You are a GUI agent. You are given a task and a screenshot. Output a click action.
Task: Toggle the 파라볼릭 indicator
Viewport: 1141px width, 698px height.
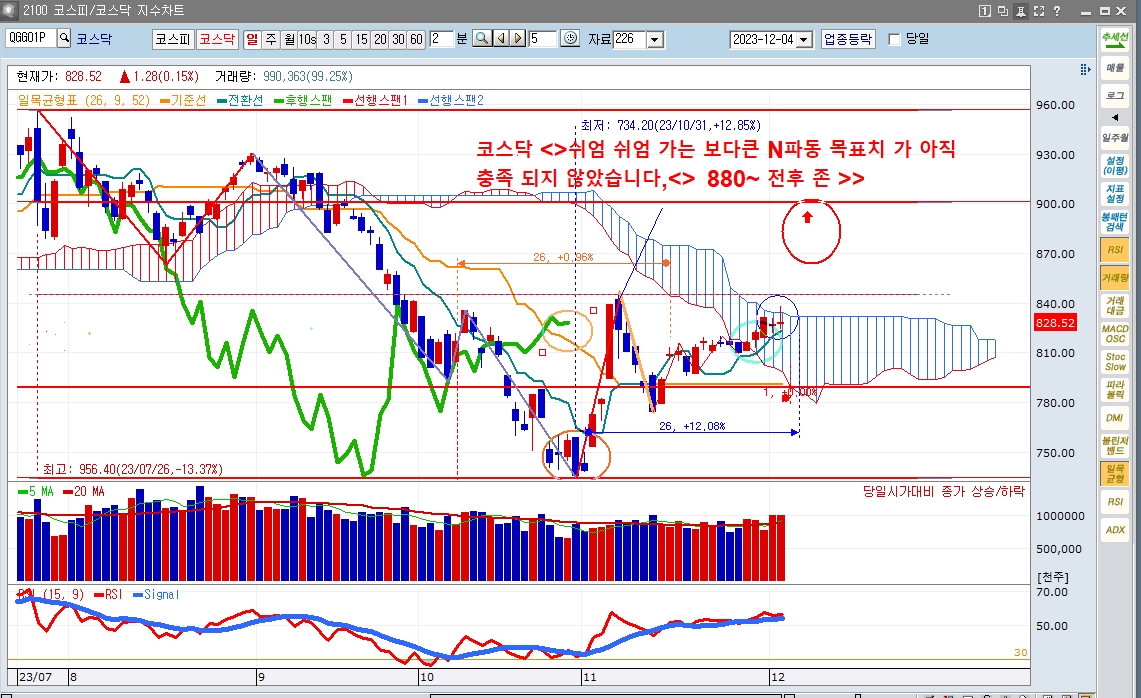pos(1115,389)
